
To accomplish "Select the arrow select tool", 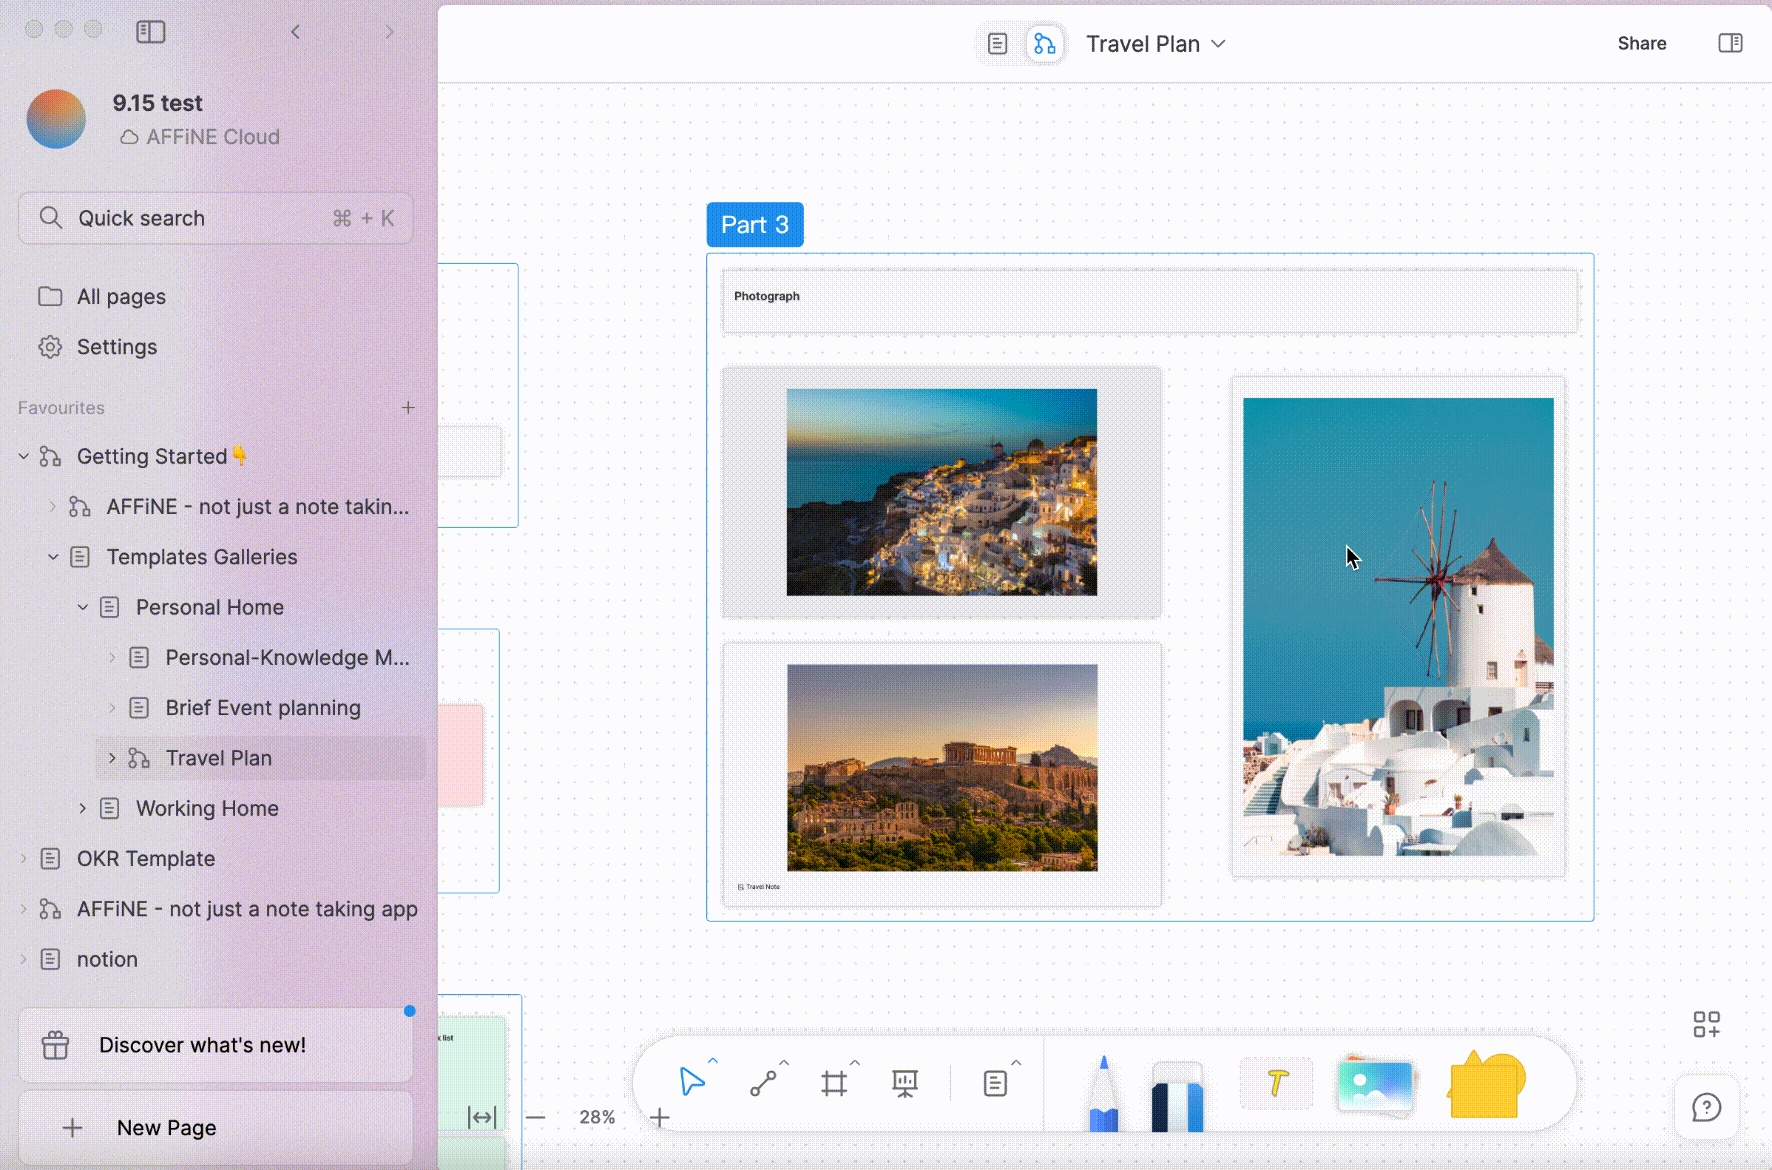I will pyautogui.click(x=693, y=1082).
